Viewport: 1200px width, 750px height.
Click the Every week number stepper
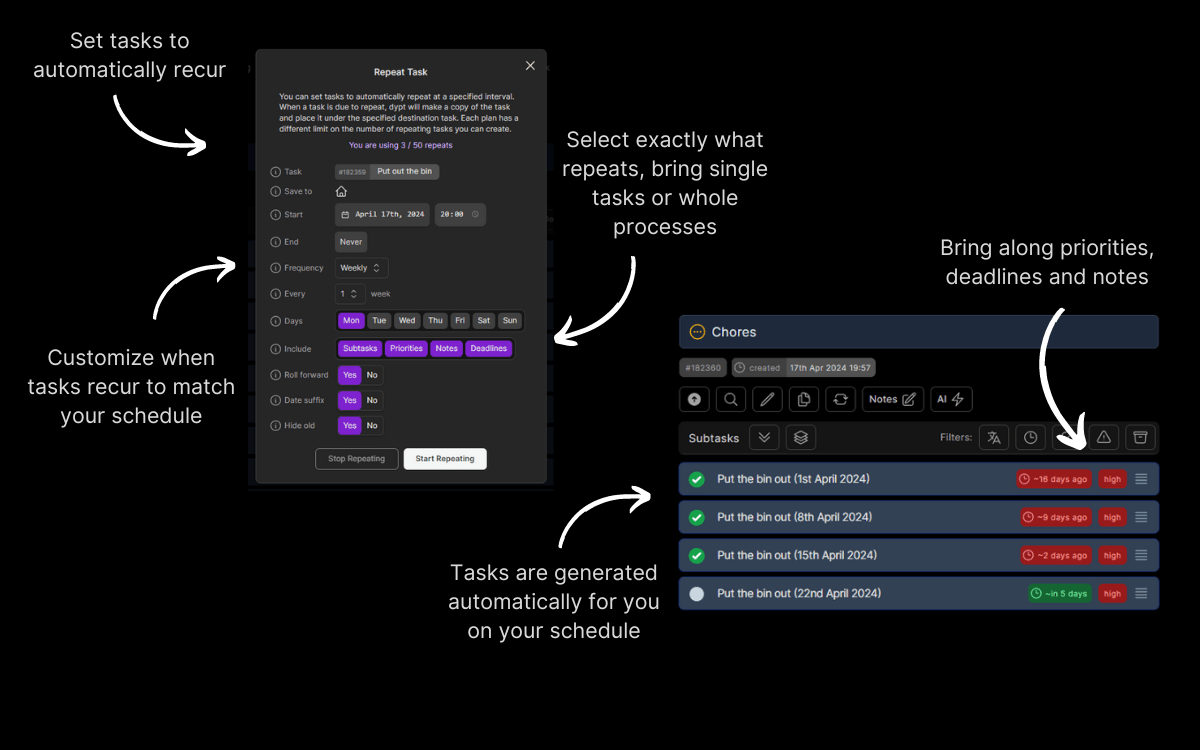pyautogui.click(x=349, y=294)
